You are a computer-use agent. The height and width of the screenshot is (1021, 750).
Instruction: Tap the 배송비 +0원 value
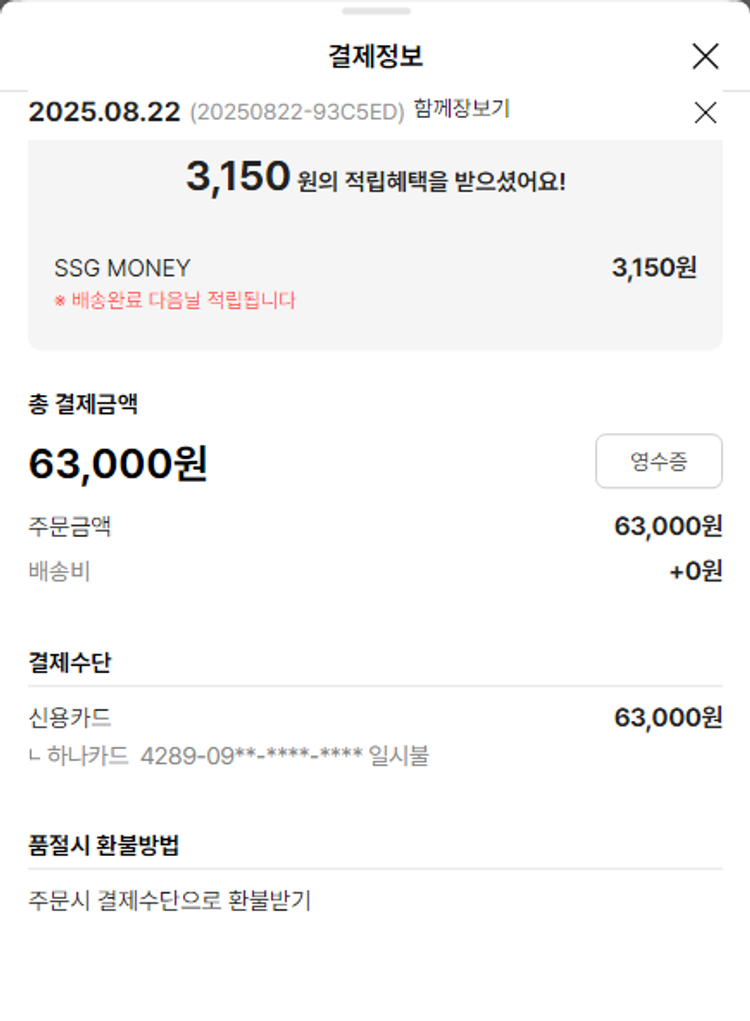[695, 572]
